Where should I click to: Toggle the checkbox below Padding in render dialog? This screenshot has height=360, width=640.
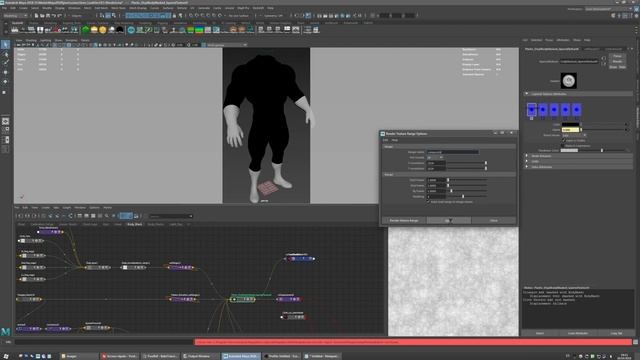point(428,202)
